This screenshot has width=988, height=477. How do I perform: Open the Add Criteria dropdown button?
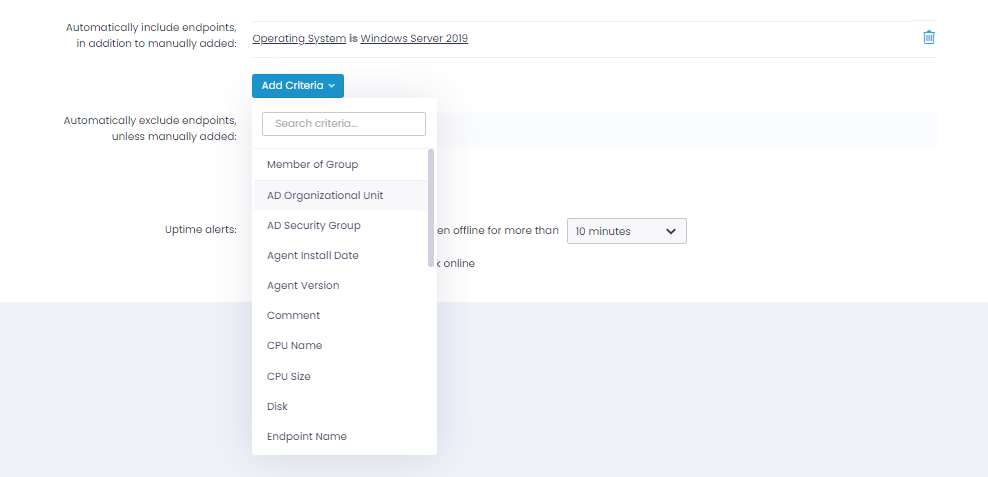(297, 86)
